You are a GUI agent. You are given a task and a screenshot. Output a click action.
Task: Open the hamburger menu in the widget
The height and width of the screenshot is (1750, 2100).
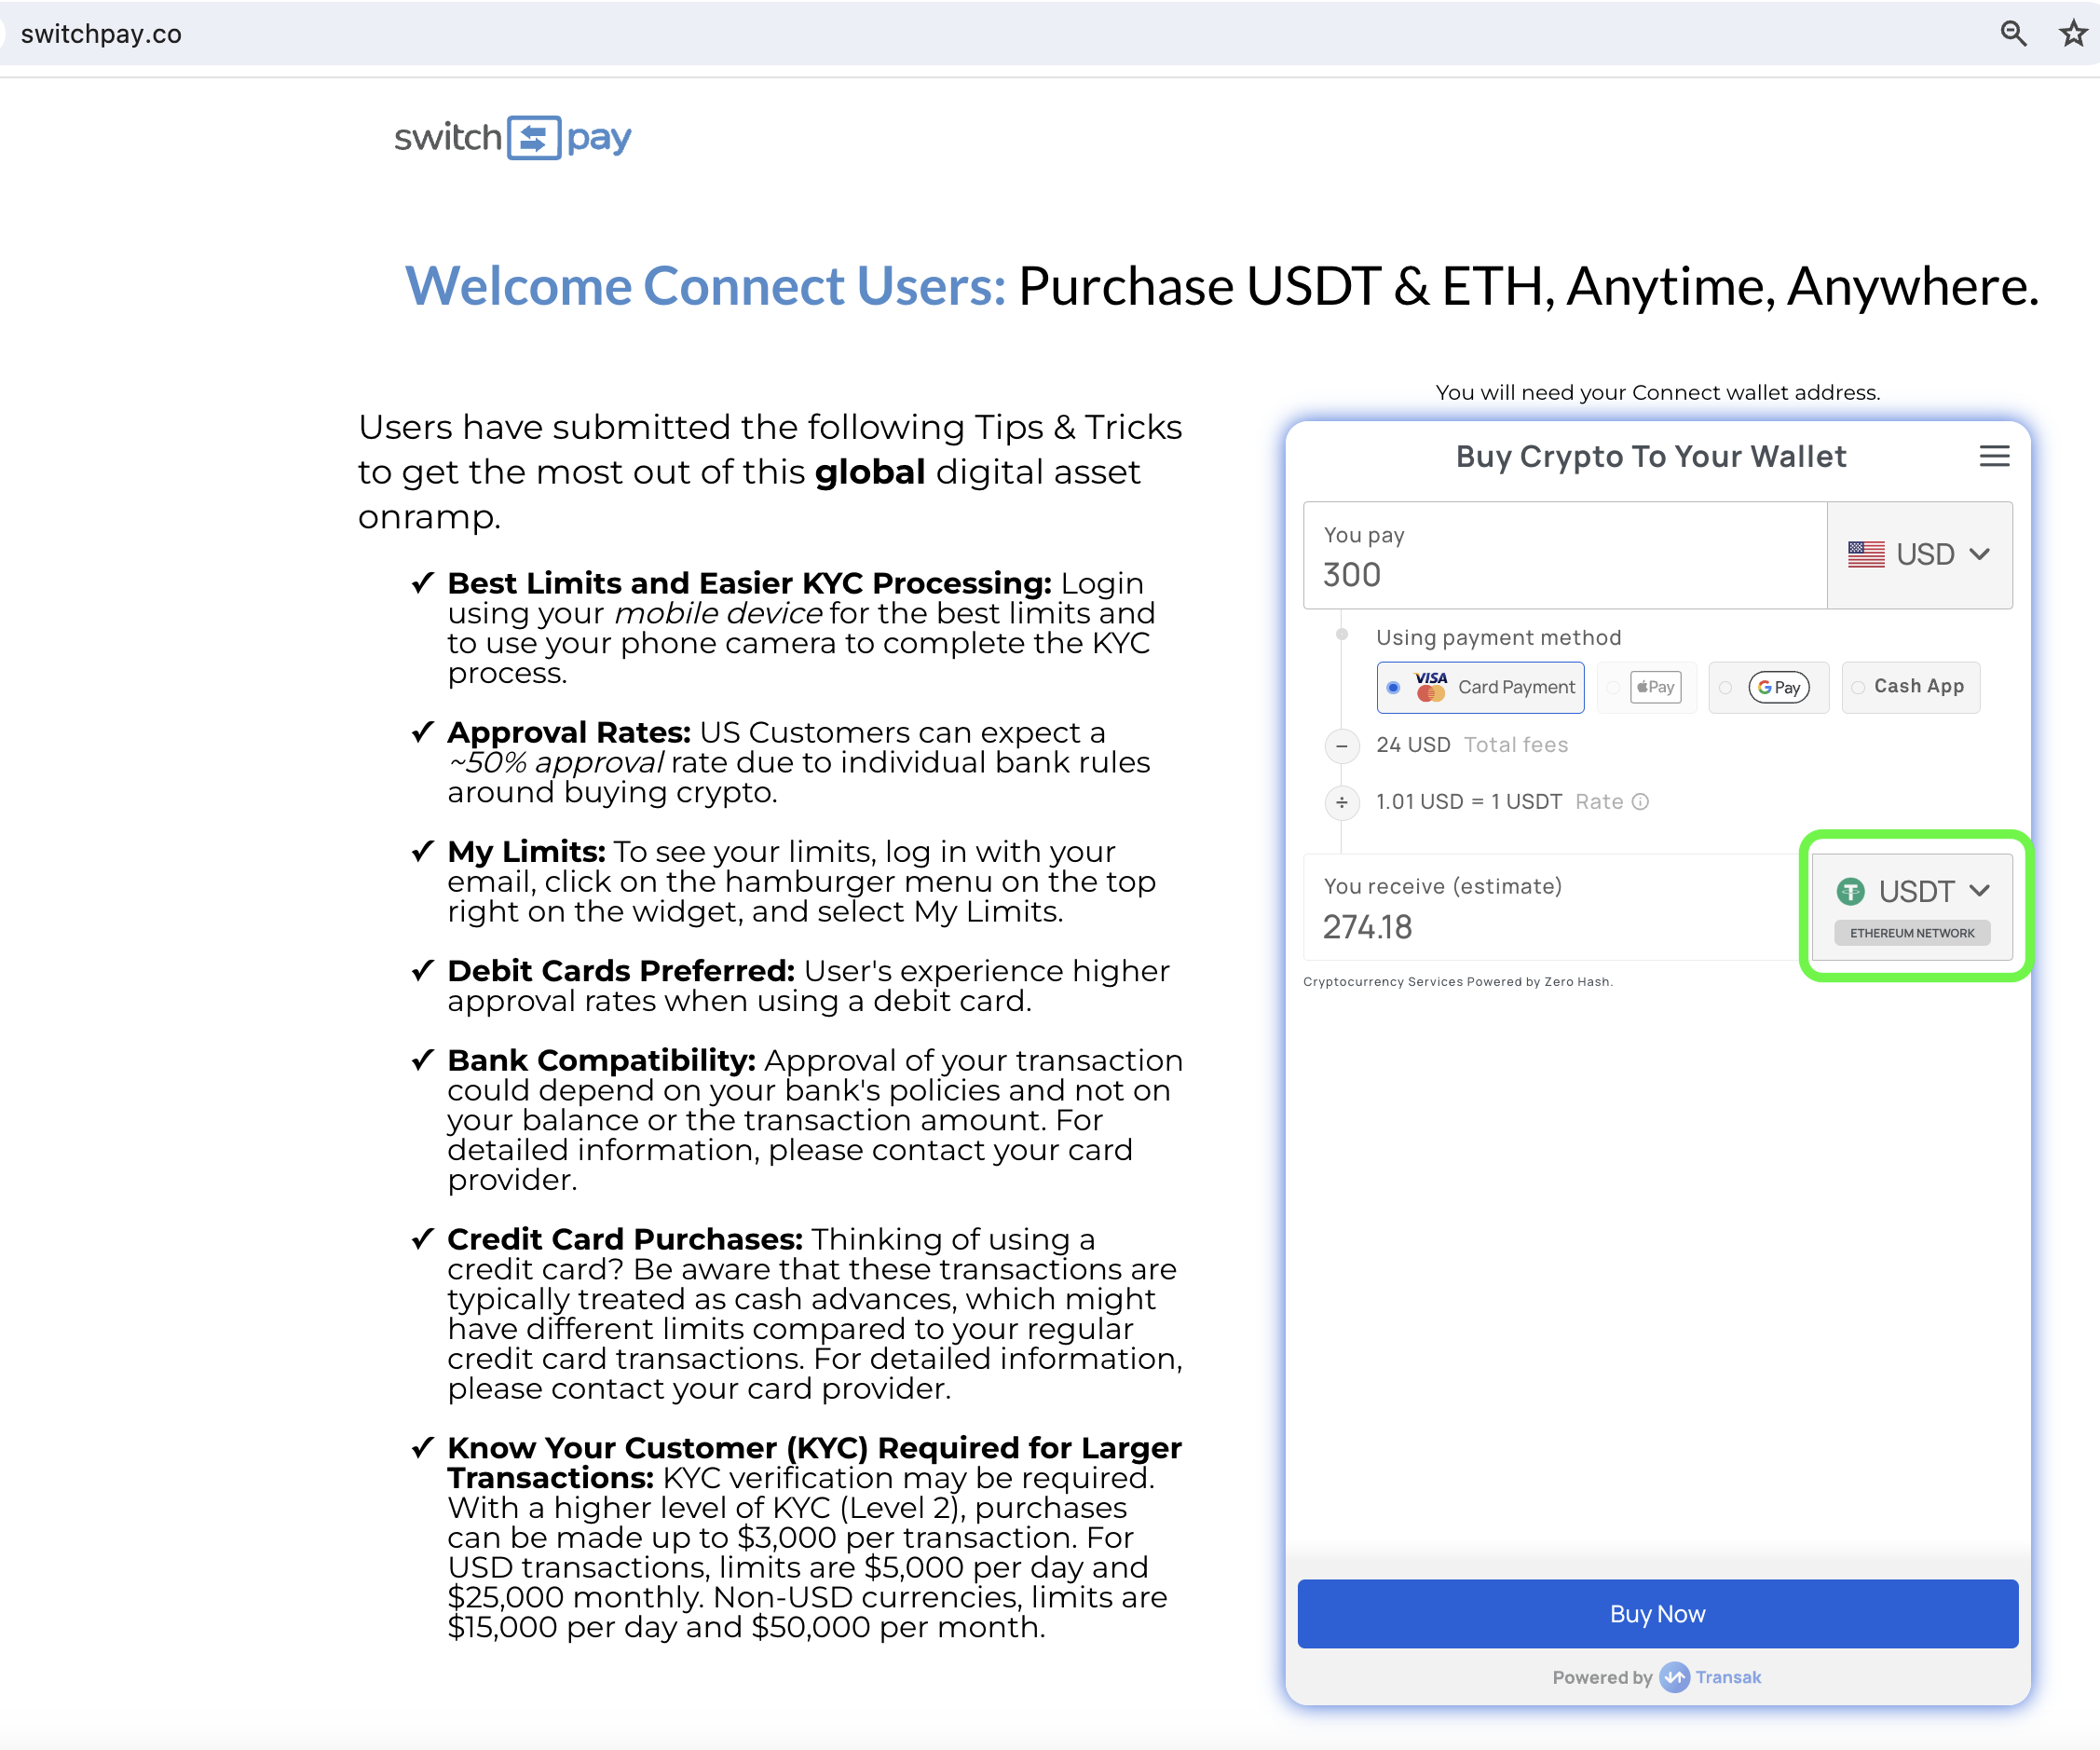pos(1994,456)
